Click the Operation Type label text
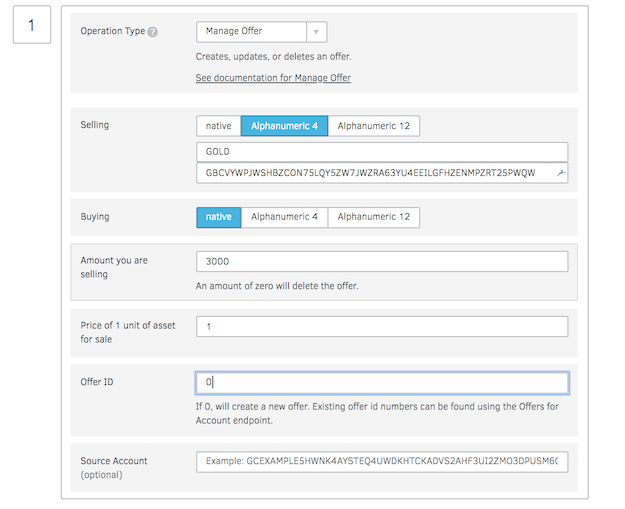625x509 pixels. 112,32
